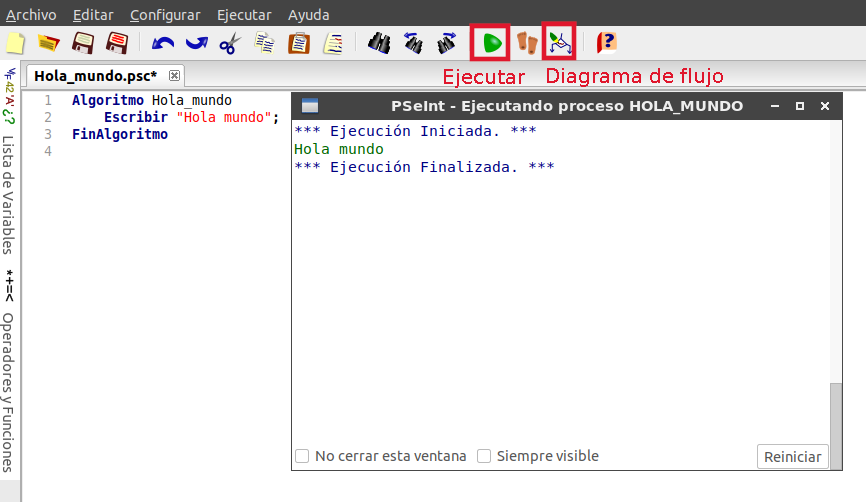
Task: Open help with the question mark icon
Action: tap(606, 43)
